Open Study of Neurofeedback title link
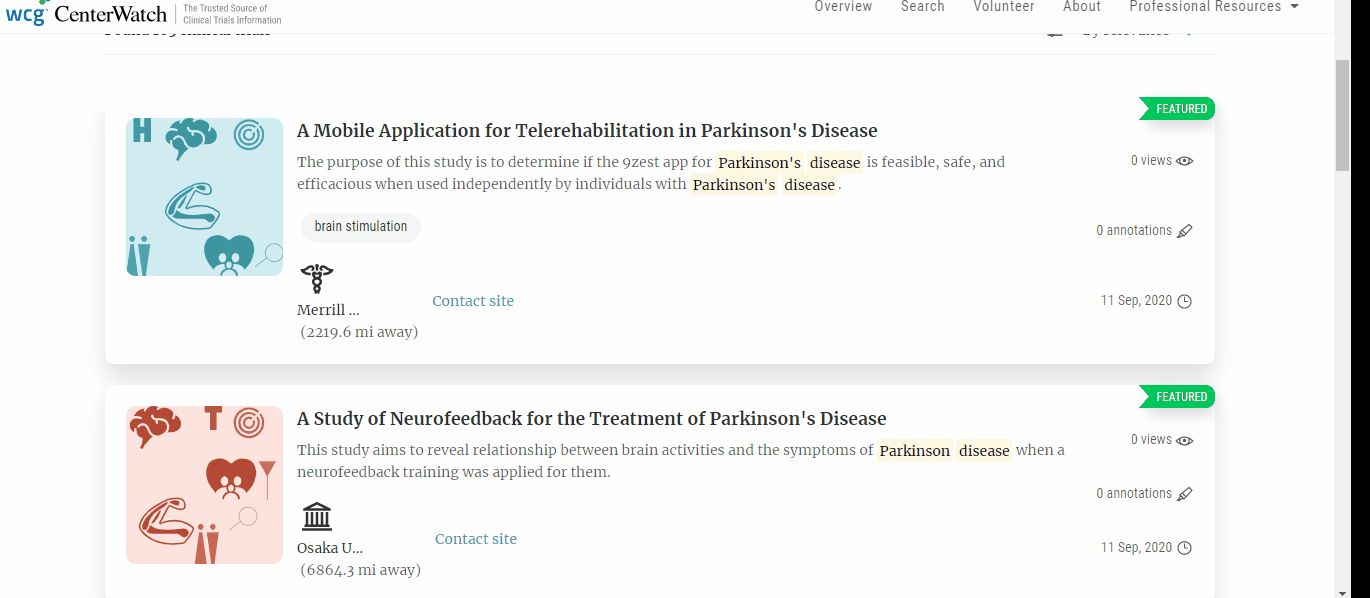Screen dimensions: 1370x598 (591, 419)
